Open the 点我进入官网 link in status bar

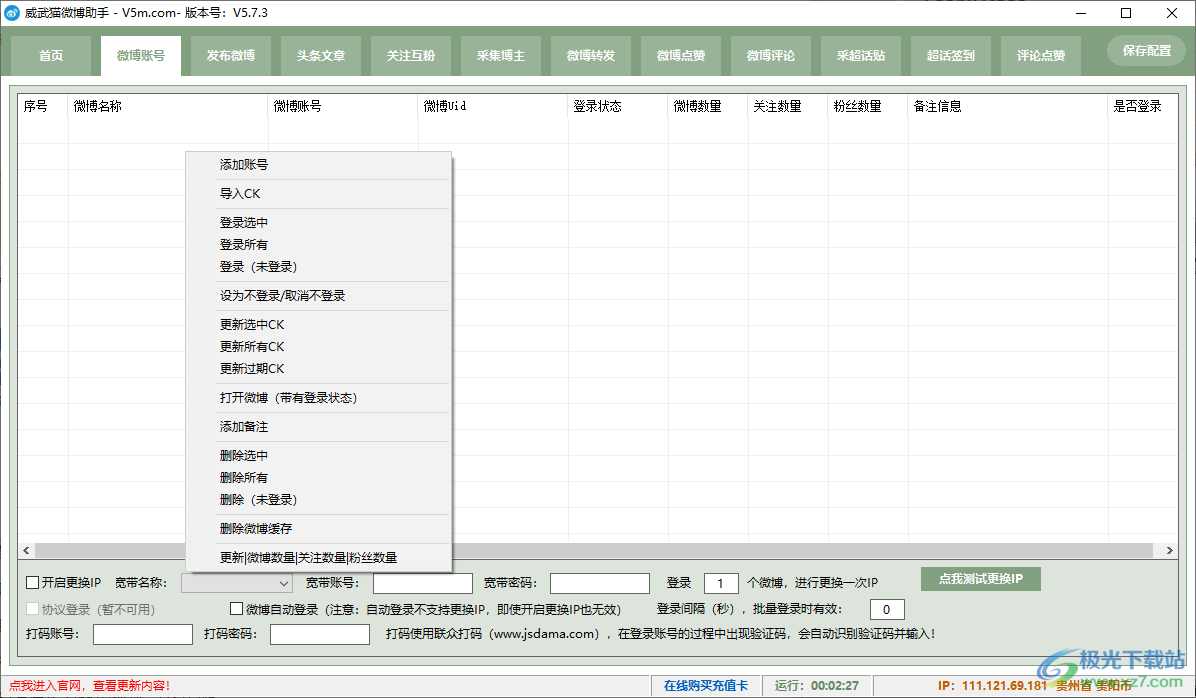(89, 686)
